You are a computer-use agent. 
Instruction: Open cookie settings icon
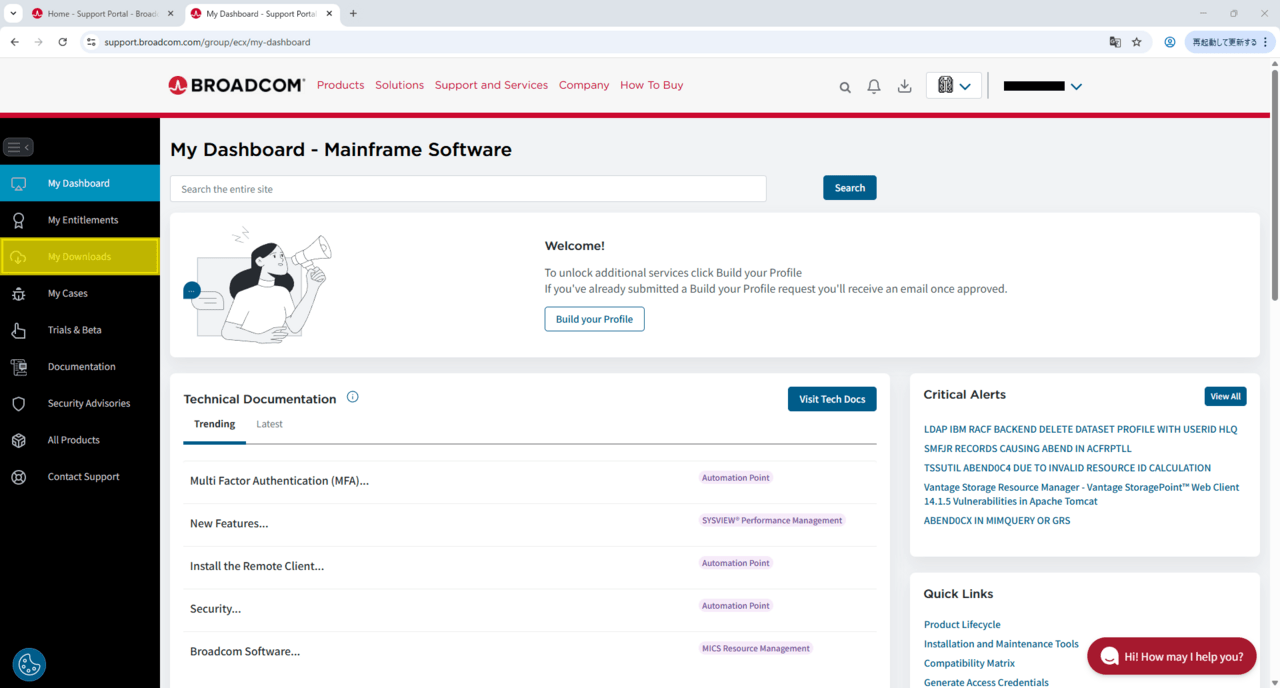pyautogui.click(x=29, y=664)
